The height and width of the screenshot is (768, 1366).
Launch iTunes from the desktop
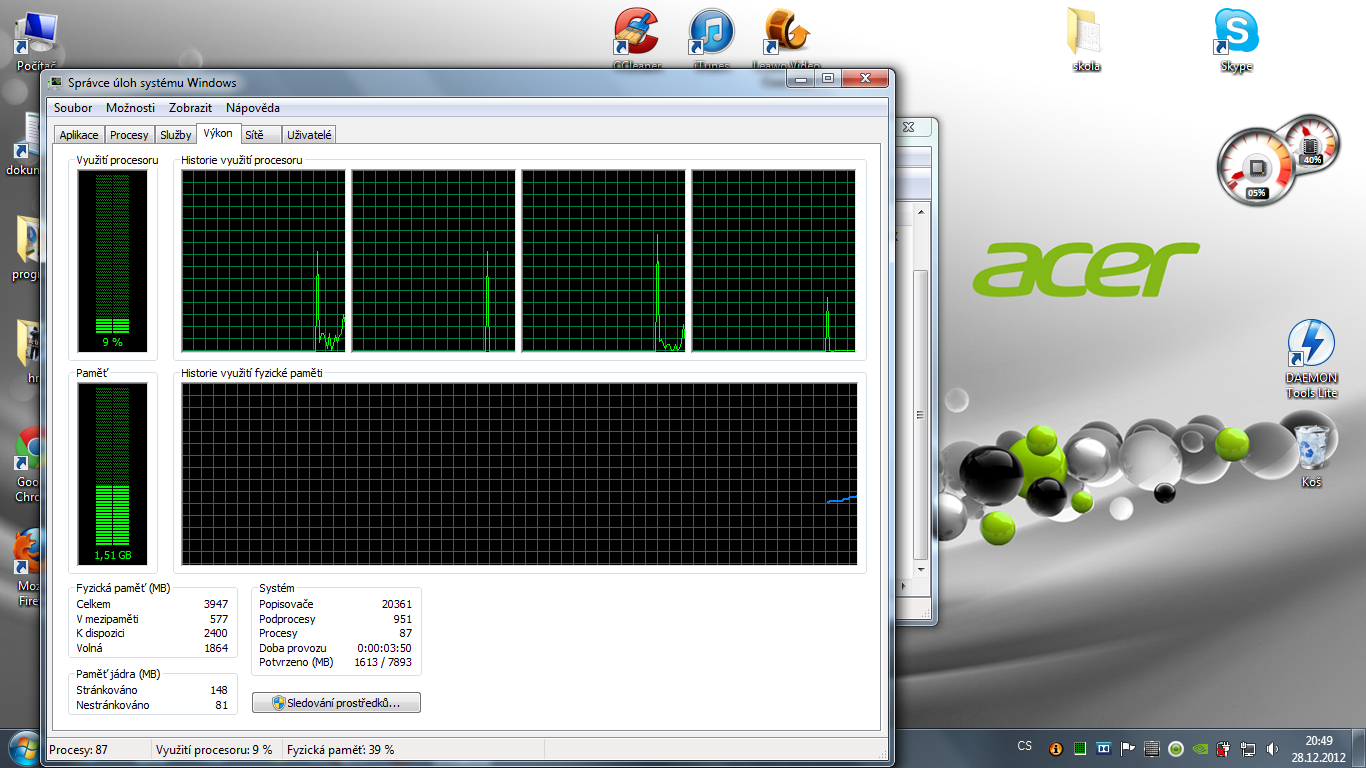(x=712, y=38)
